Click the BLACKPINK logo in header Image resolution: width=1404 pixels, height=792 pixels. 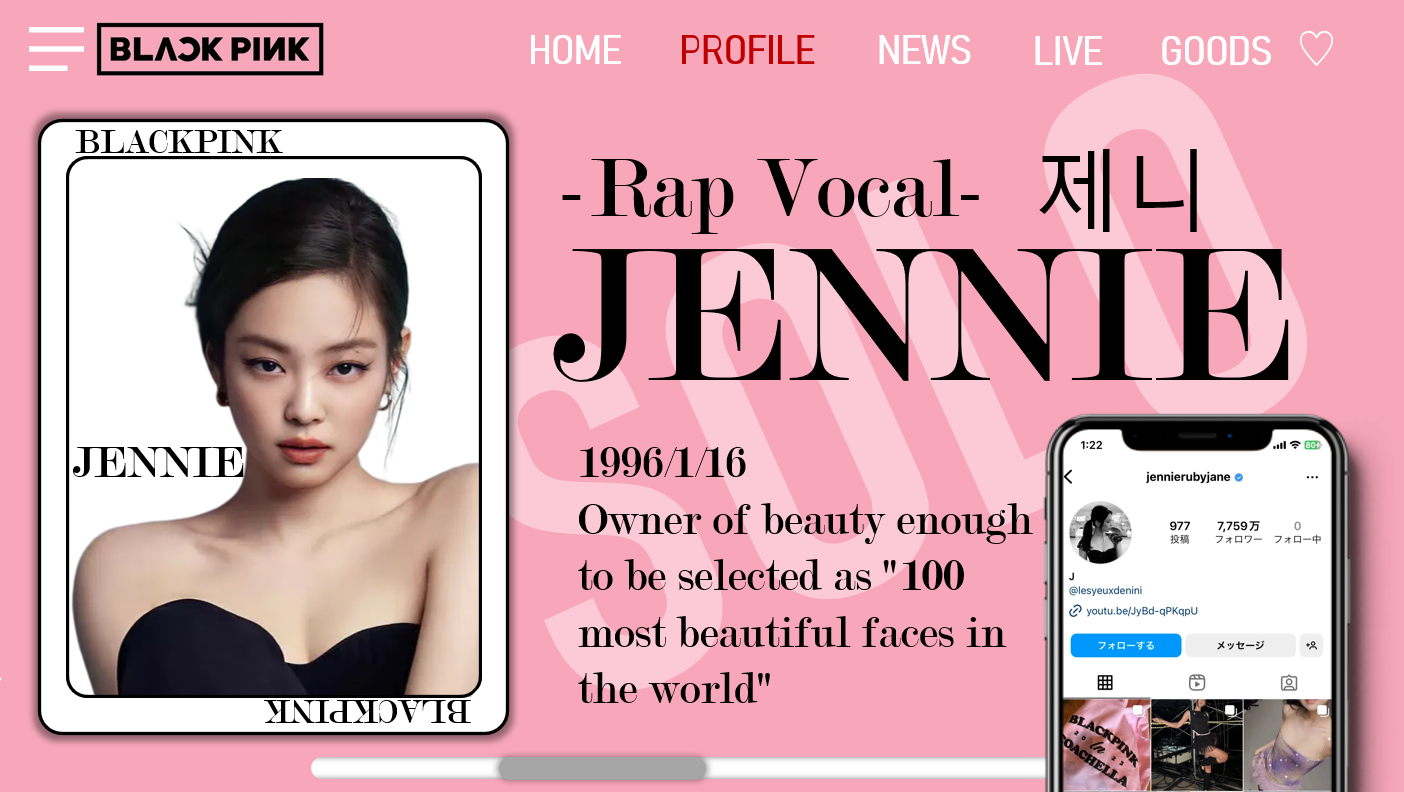(210, 49)
